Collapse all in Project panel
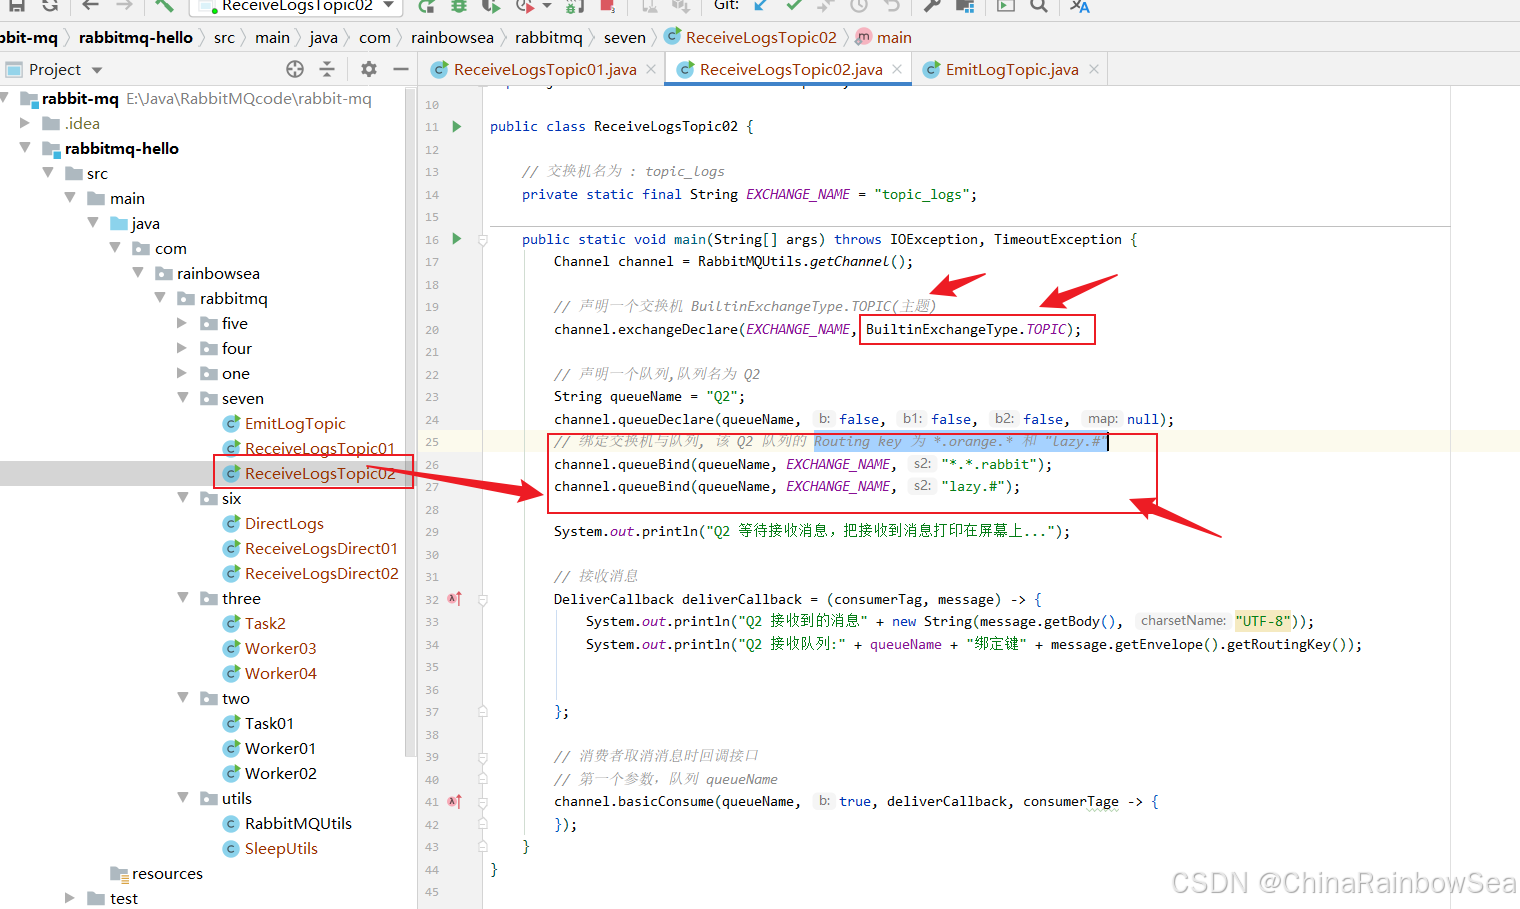Viewport: 1520px width, 909px height. (327, 69)
